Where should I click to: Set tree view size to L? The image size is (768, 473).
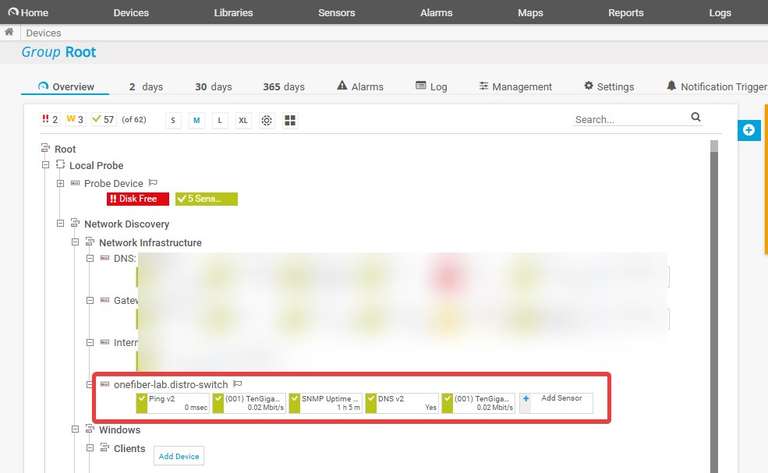220,120
